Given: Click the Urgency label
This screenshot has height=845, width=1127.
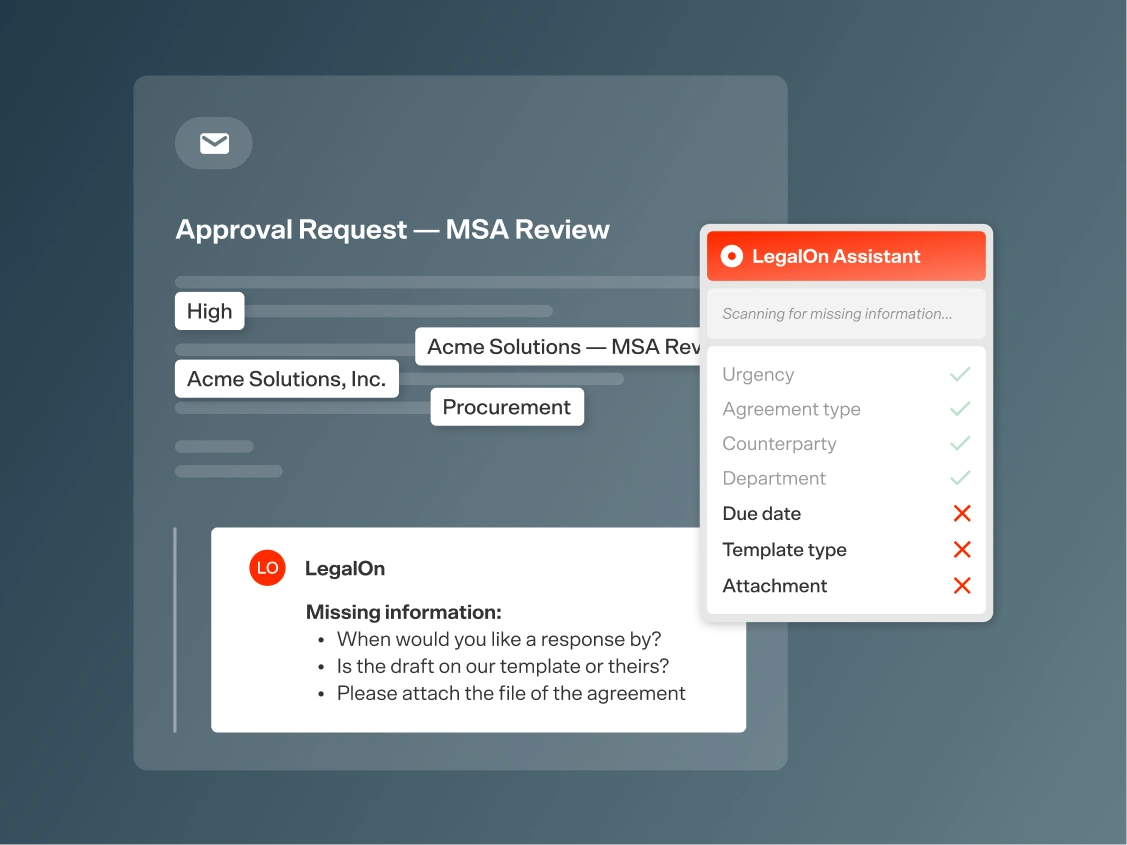Looking at the screenshot, I should coord(758,374).
